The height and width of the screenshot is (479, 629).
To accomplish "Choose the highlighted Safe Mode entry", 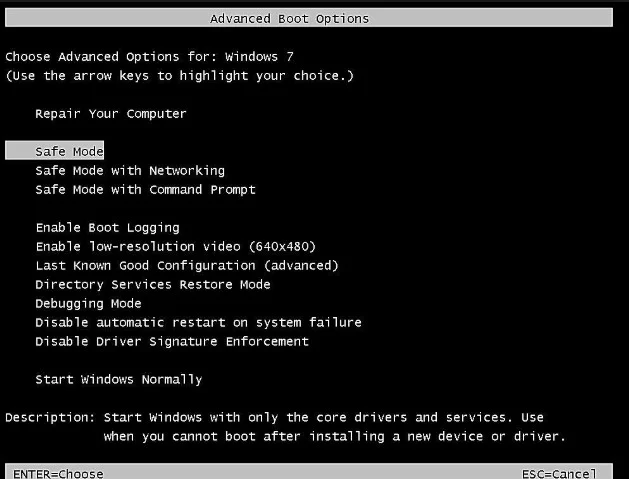I will [55, 150].
